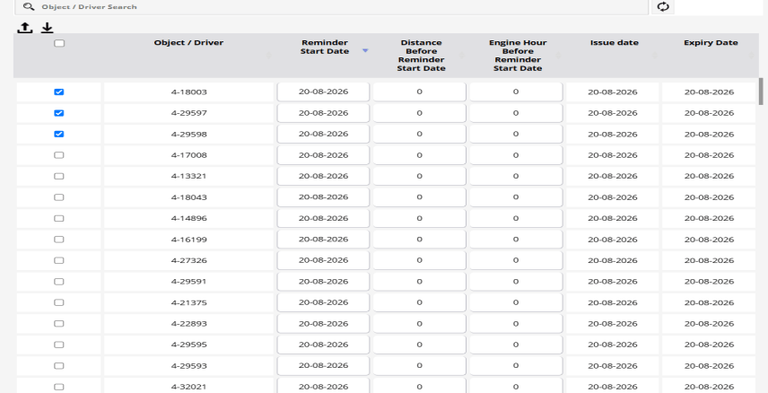Sort by Distance Before Reminder Start Date header
Image resolution: width=768 pixels, height=393 pixels.
pos(421,55)
